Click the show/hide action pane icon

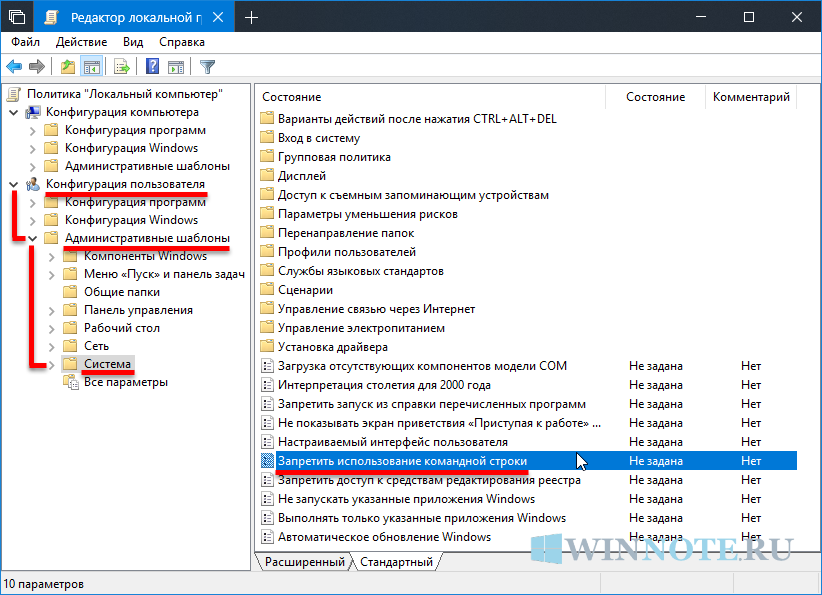175,67
